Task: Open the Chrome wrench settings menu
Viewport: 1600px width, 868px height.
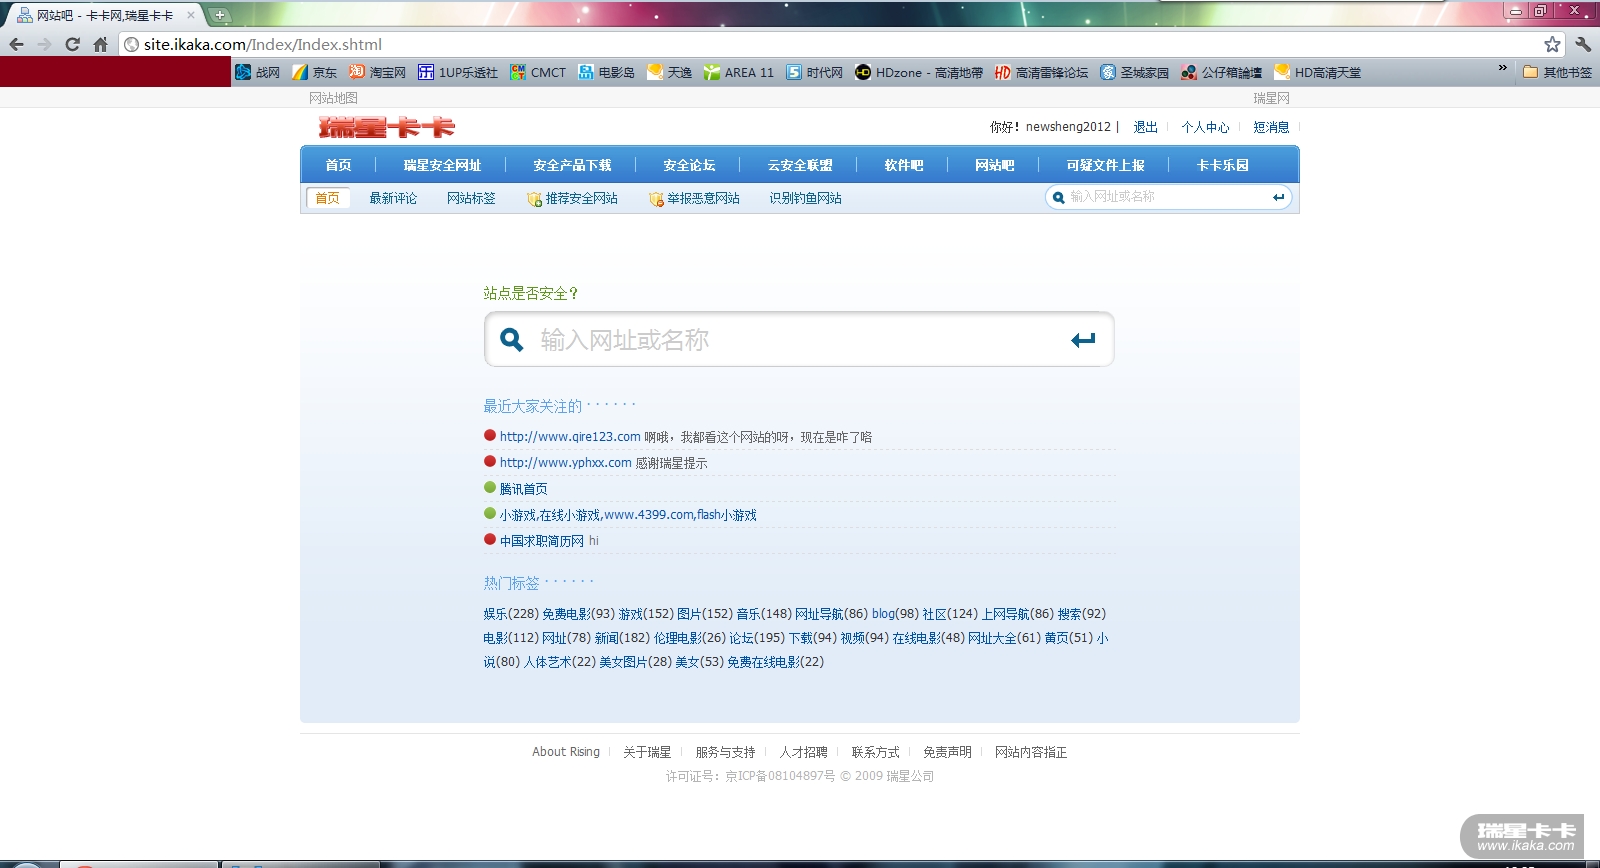Action: (1583, 44)
